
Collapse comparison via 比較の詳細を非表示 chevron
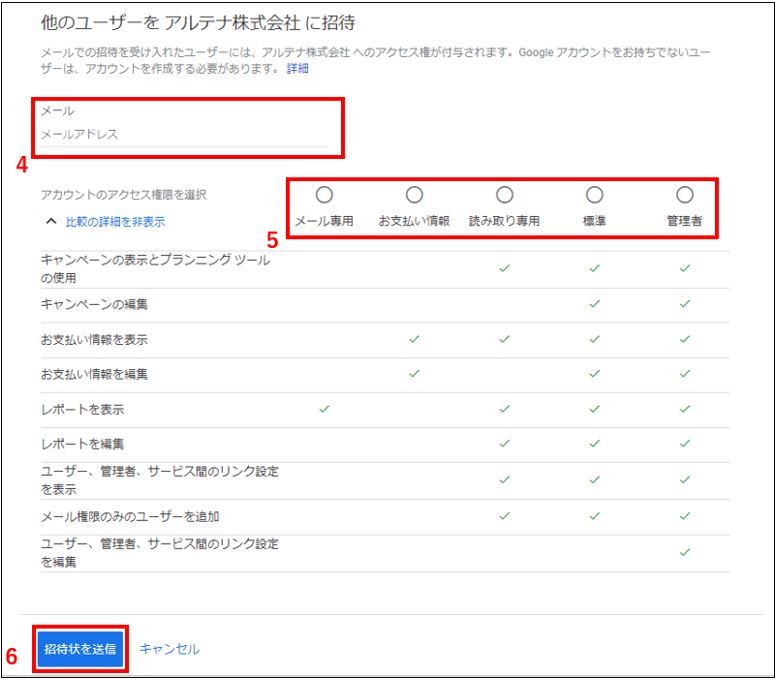[51, 221]
